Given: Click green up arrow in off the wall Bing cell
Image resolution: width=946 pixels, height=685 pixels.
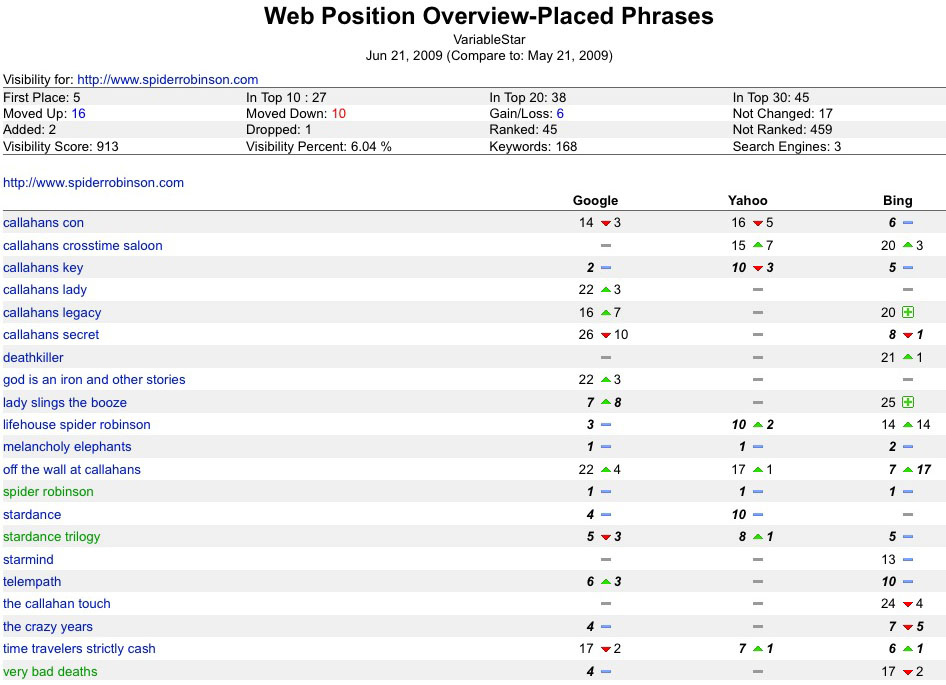Looking at the screenshot, I should pyautogui.click(x=907, y=469).
